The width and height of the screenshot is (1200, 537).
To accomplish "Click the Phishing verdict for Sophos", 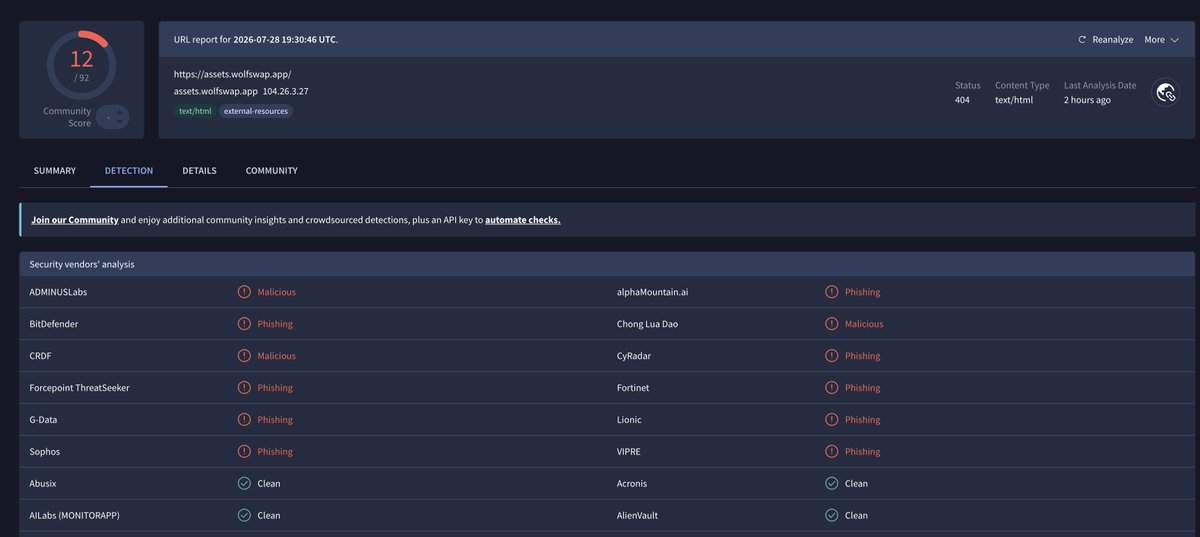I will [x=275, y=452].
